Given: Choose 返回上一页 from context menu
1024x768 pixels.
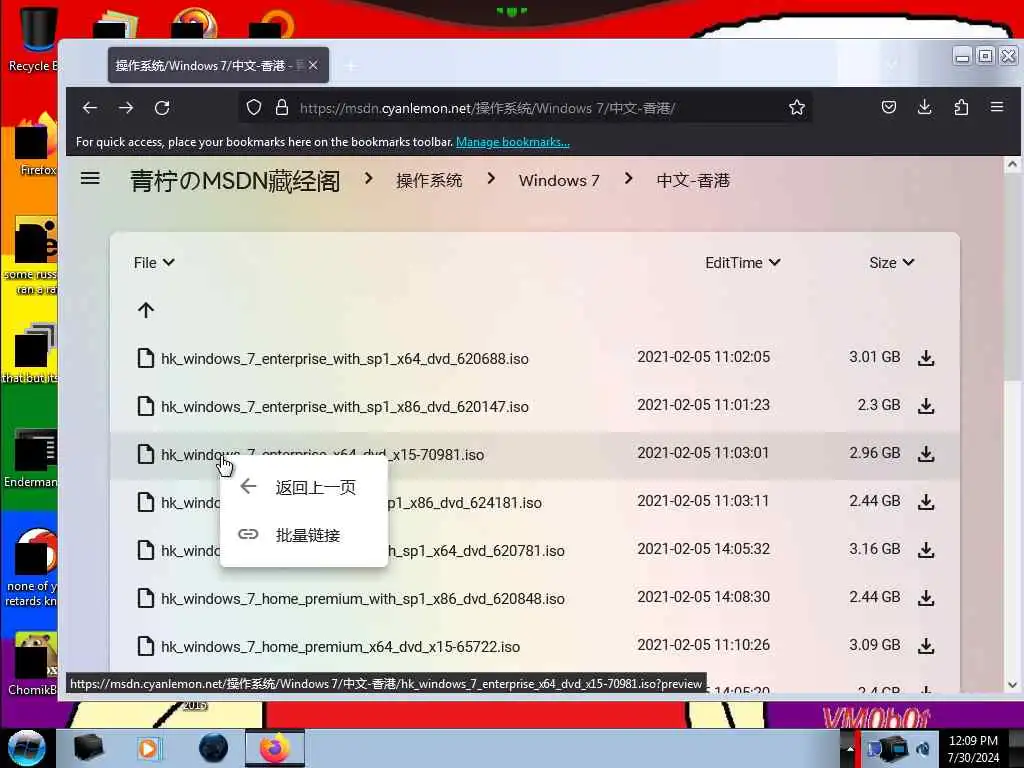Looking at the screenshot, I should tap(304, 487).
